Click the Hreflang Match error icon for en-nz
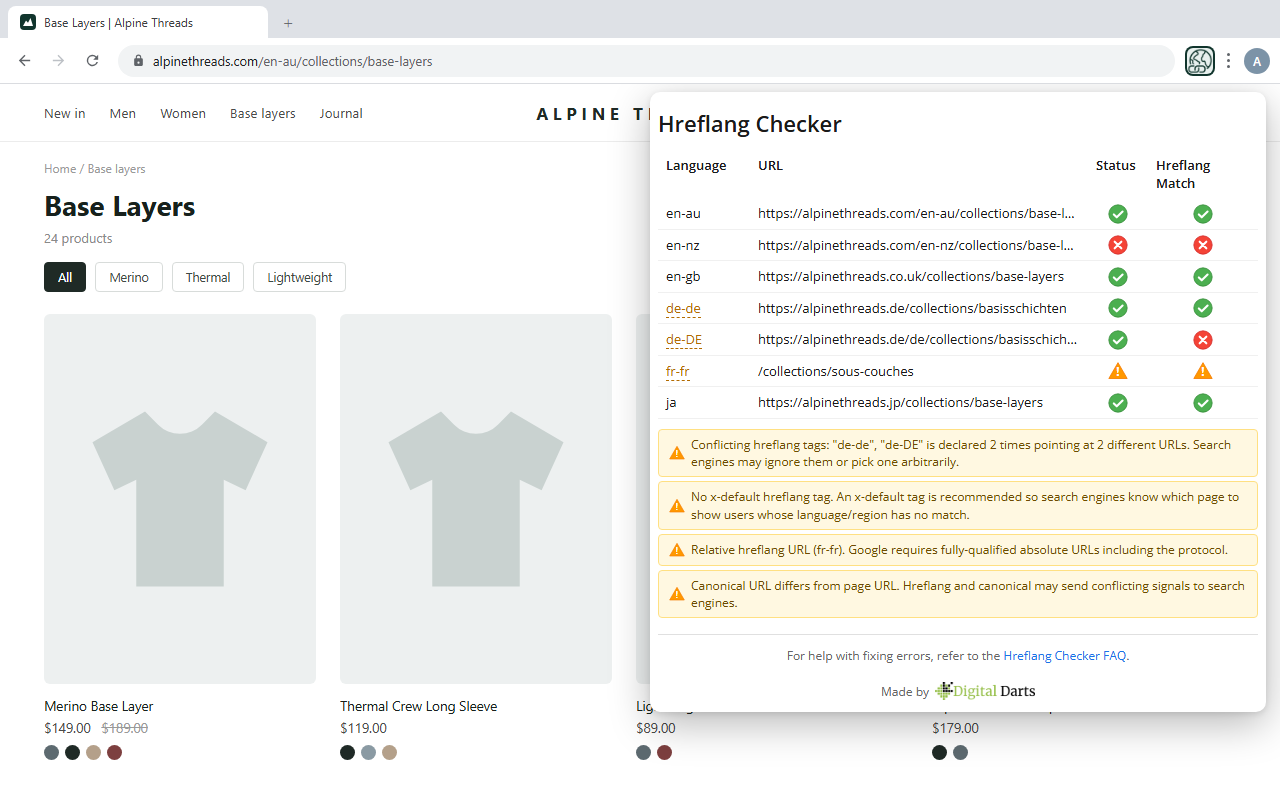Screen dimensions: 1280x800 pyautogui.click(x=1203, y=245)
